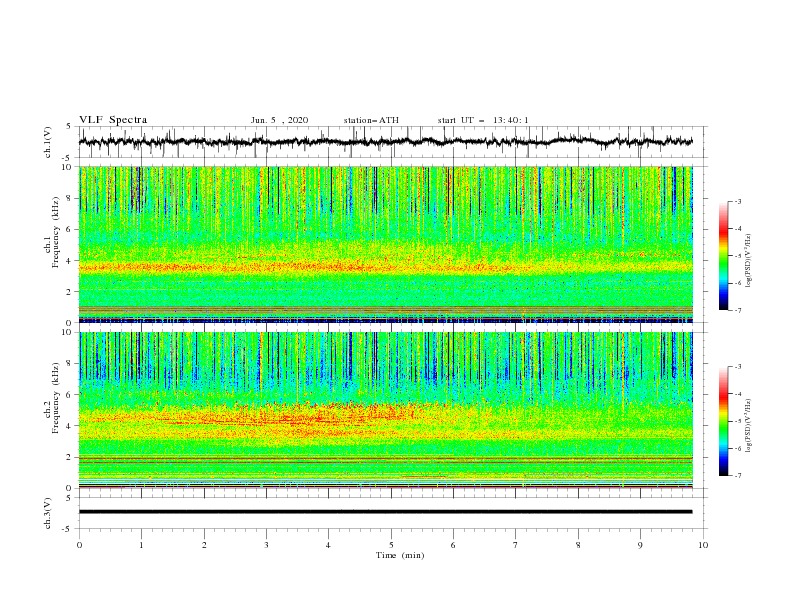Viewport: 792px width, 612px height.
Task: Click the "VLF Spectra" plot title
Action: (x=113, y=120)
